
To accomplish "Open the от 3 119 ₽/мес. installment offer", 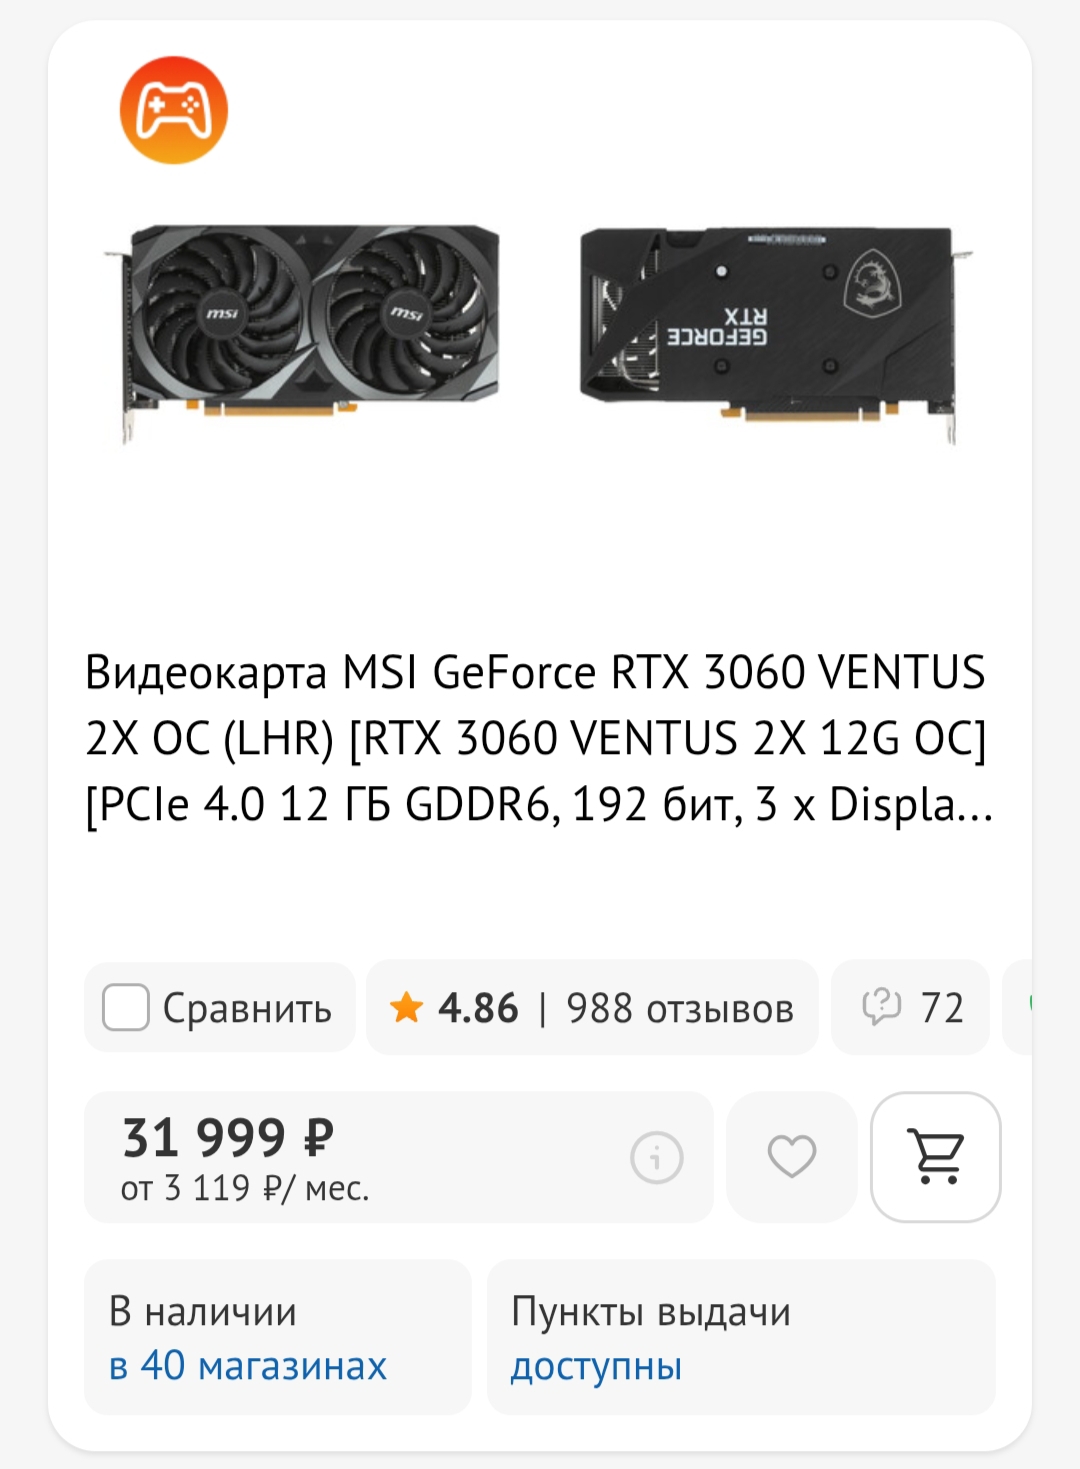I will coord(245,1188).
